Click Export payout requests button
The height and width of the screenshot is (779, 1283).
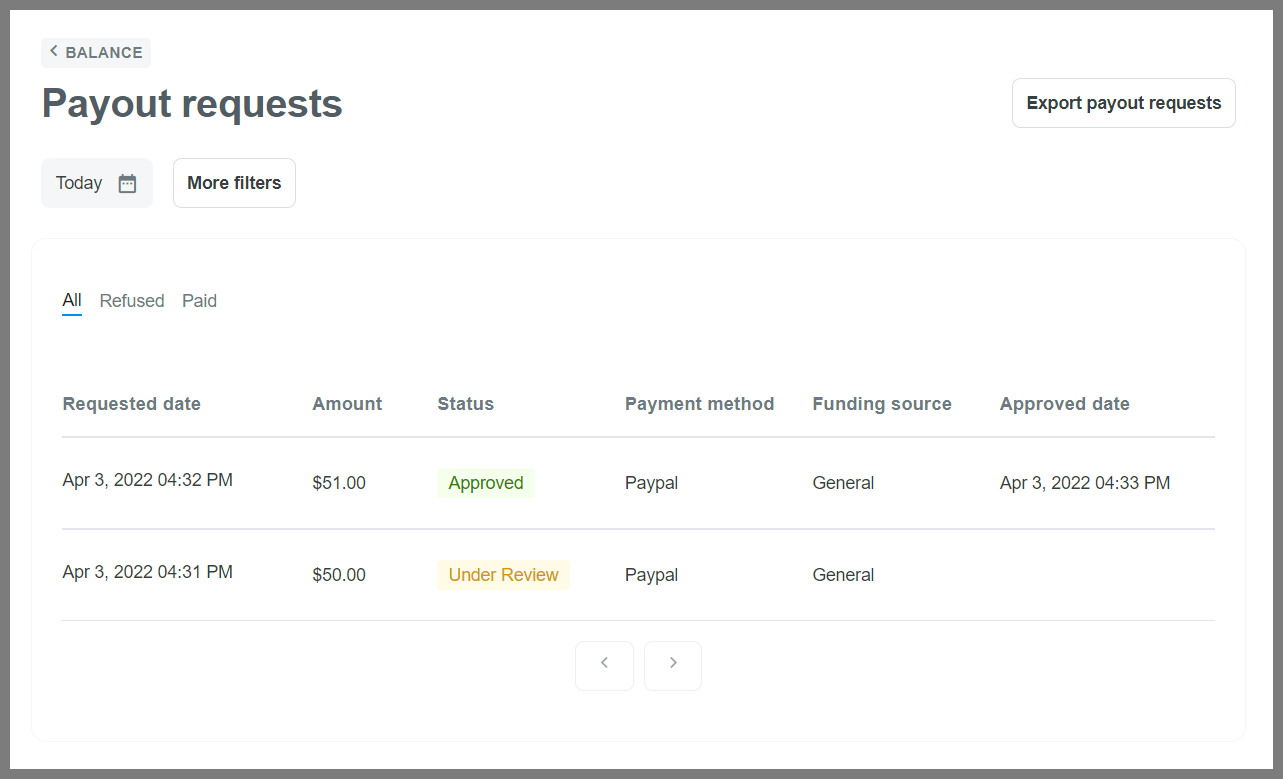click(1123, 103)
